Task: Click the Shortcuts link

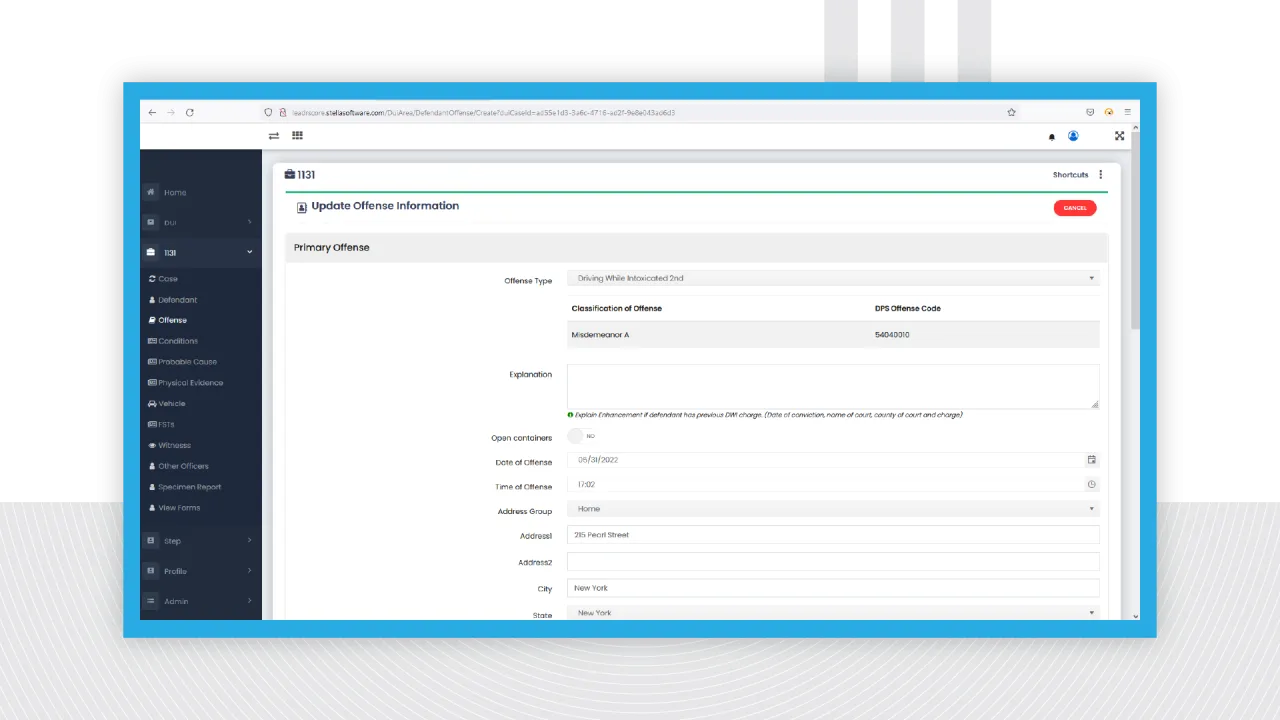Action: (1070, 175)
